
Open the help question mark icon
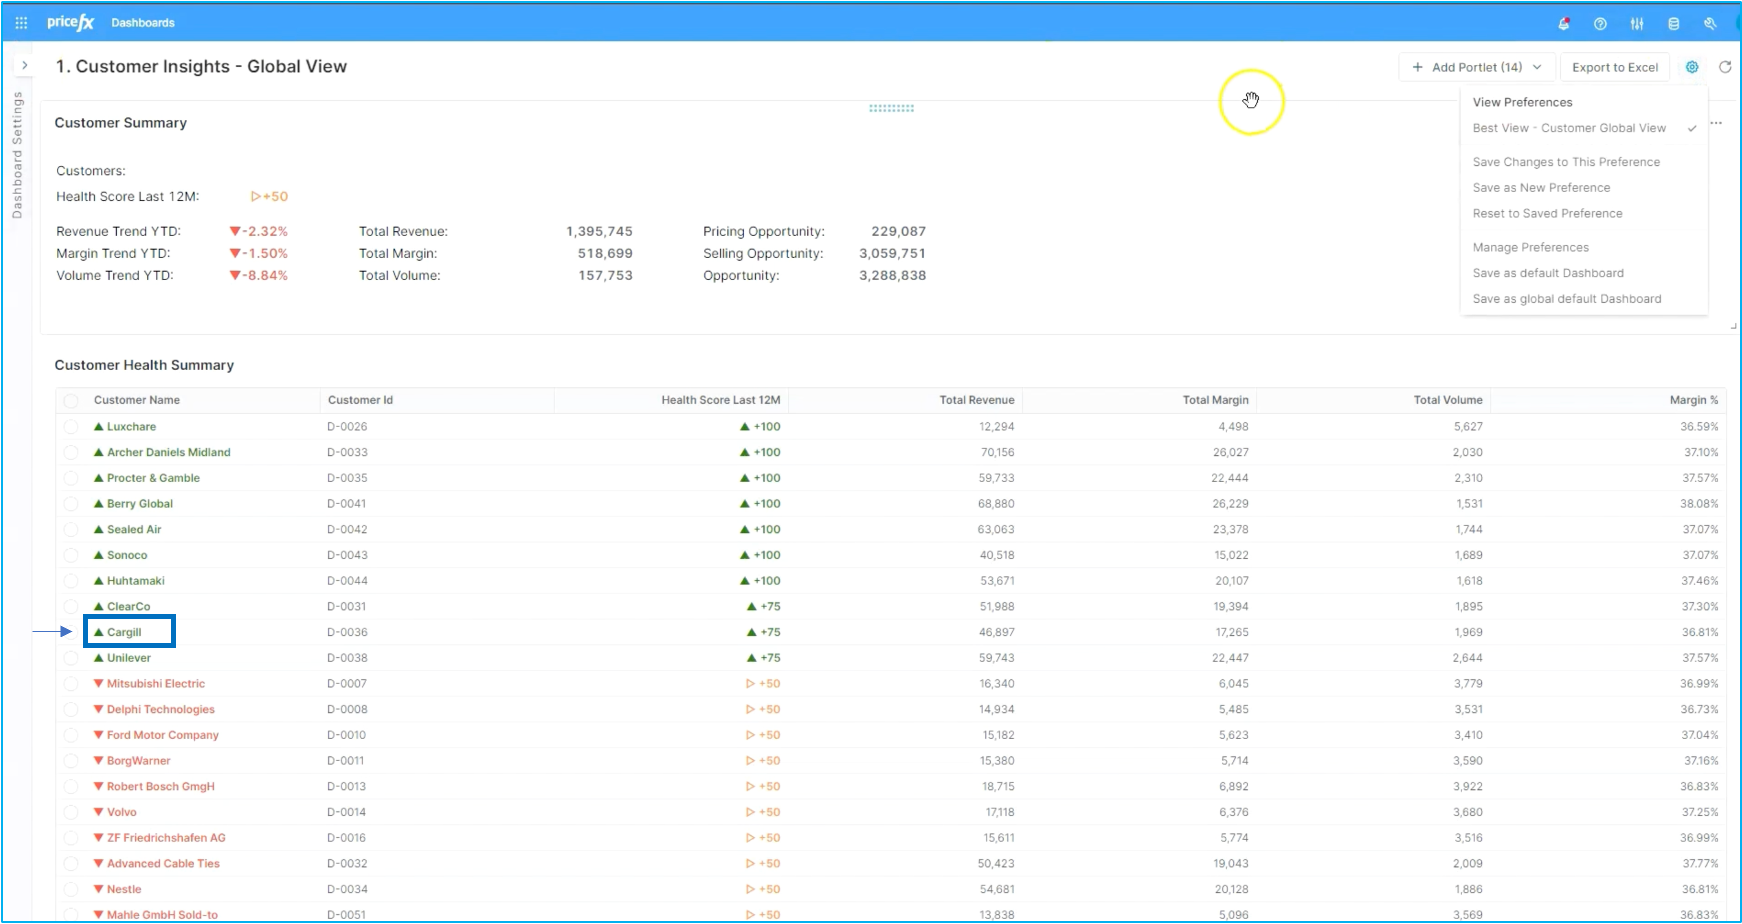click(1600, 23)
